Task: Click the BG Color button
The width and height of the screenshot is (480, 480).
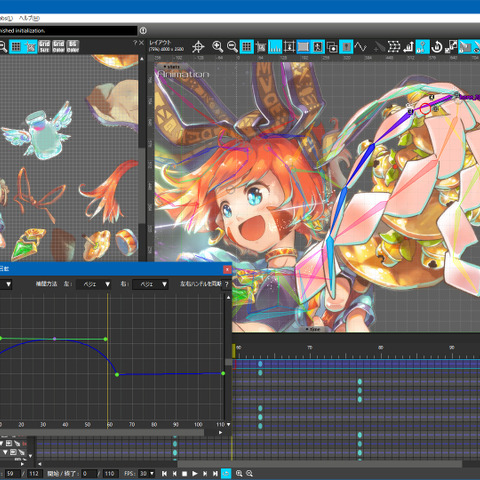Action: (73, 47)
